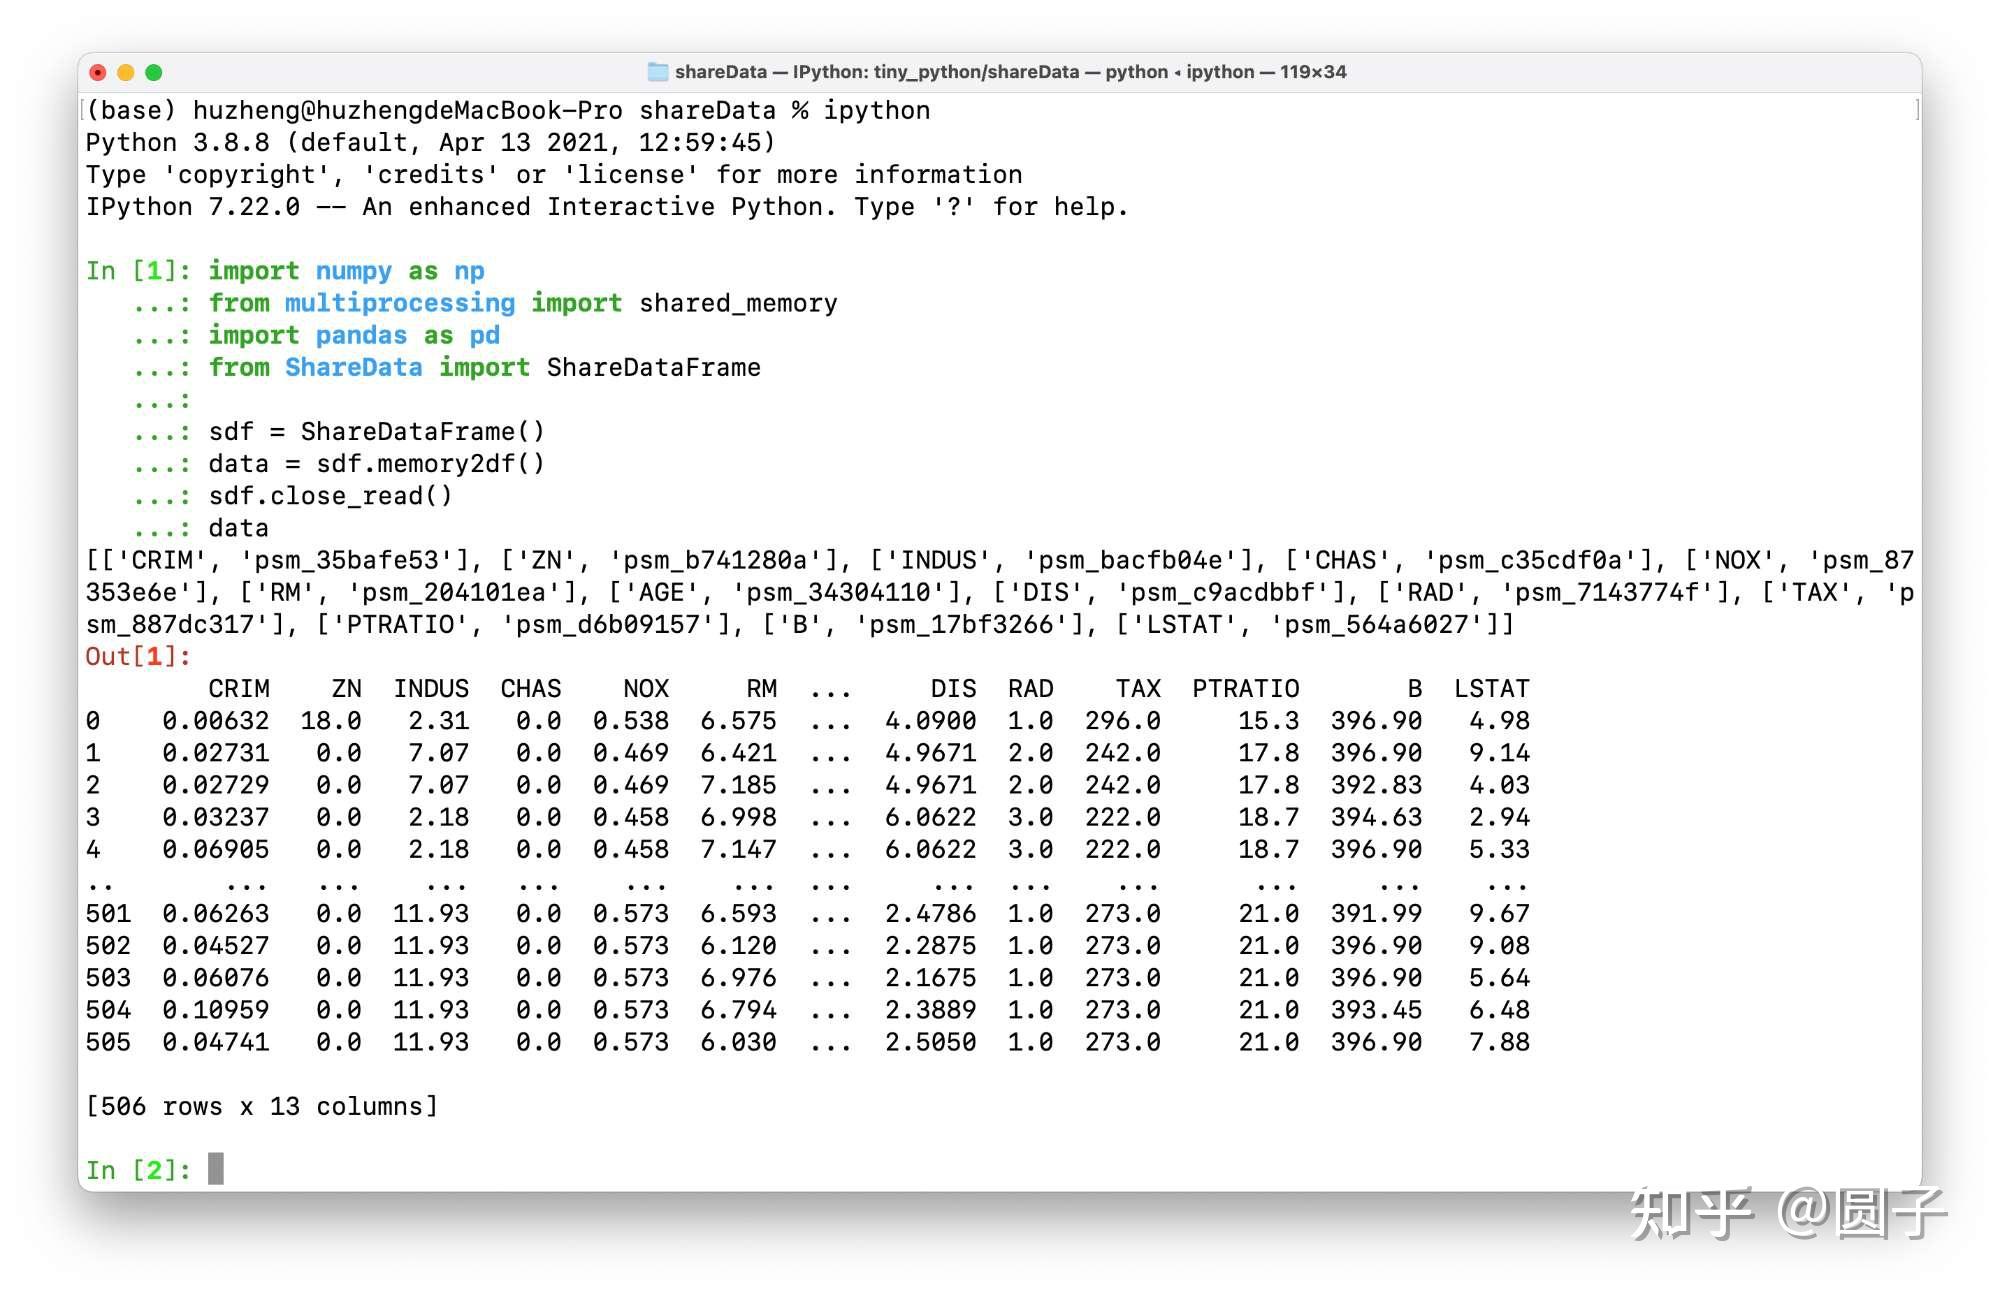Click the ZN value 18.0
The height and width of the screenshot is (1295, 2000).
(x=331, y=721)
